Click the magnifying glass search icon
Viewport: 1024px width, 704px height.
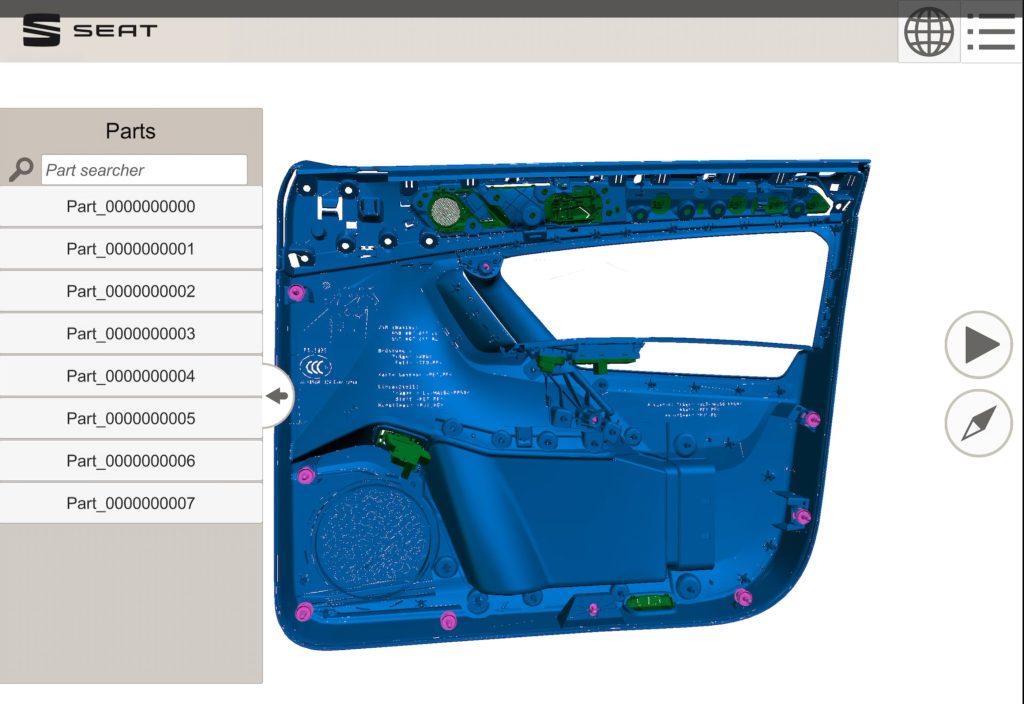pos(21,170)
